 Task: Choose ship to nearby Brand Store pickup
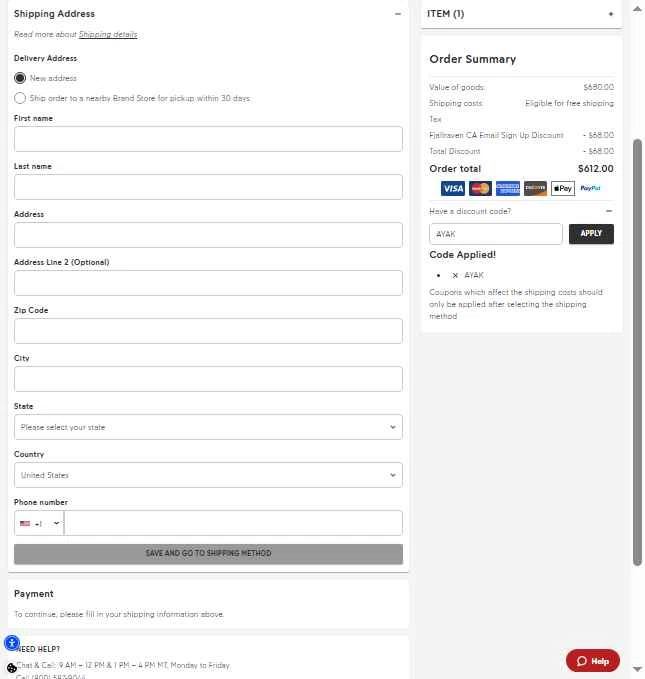[20, 98]
